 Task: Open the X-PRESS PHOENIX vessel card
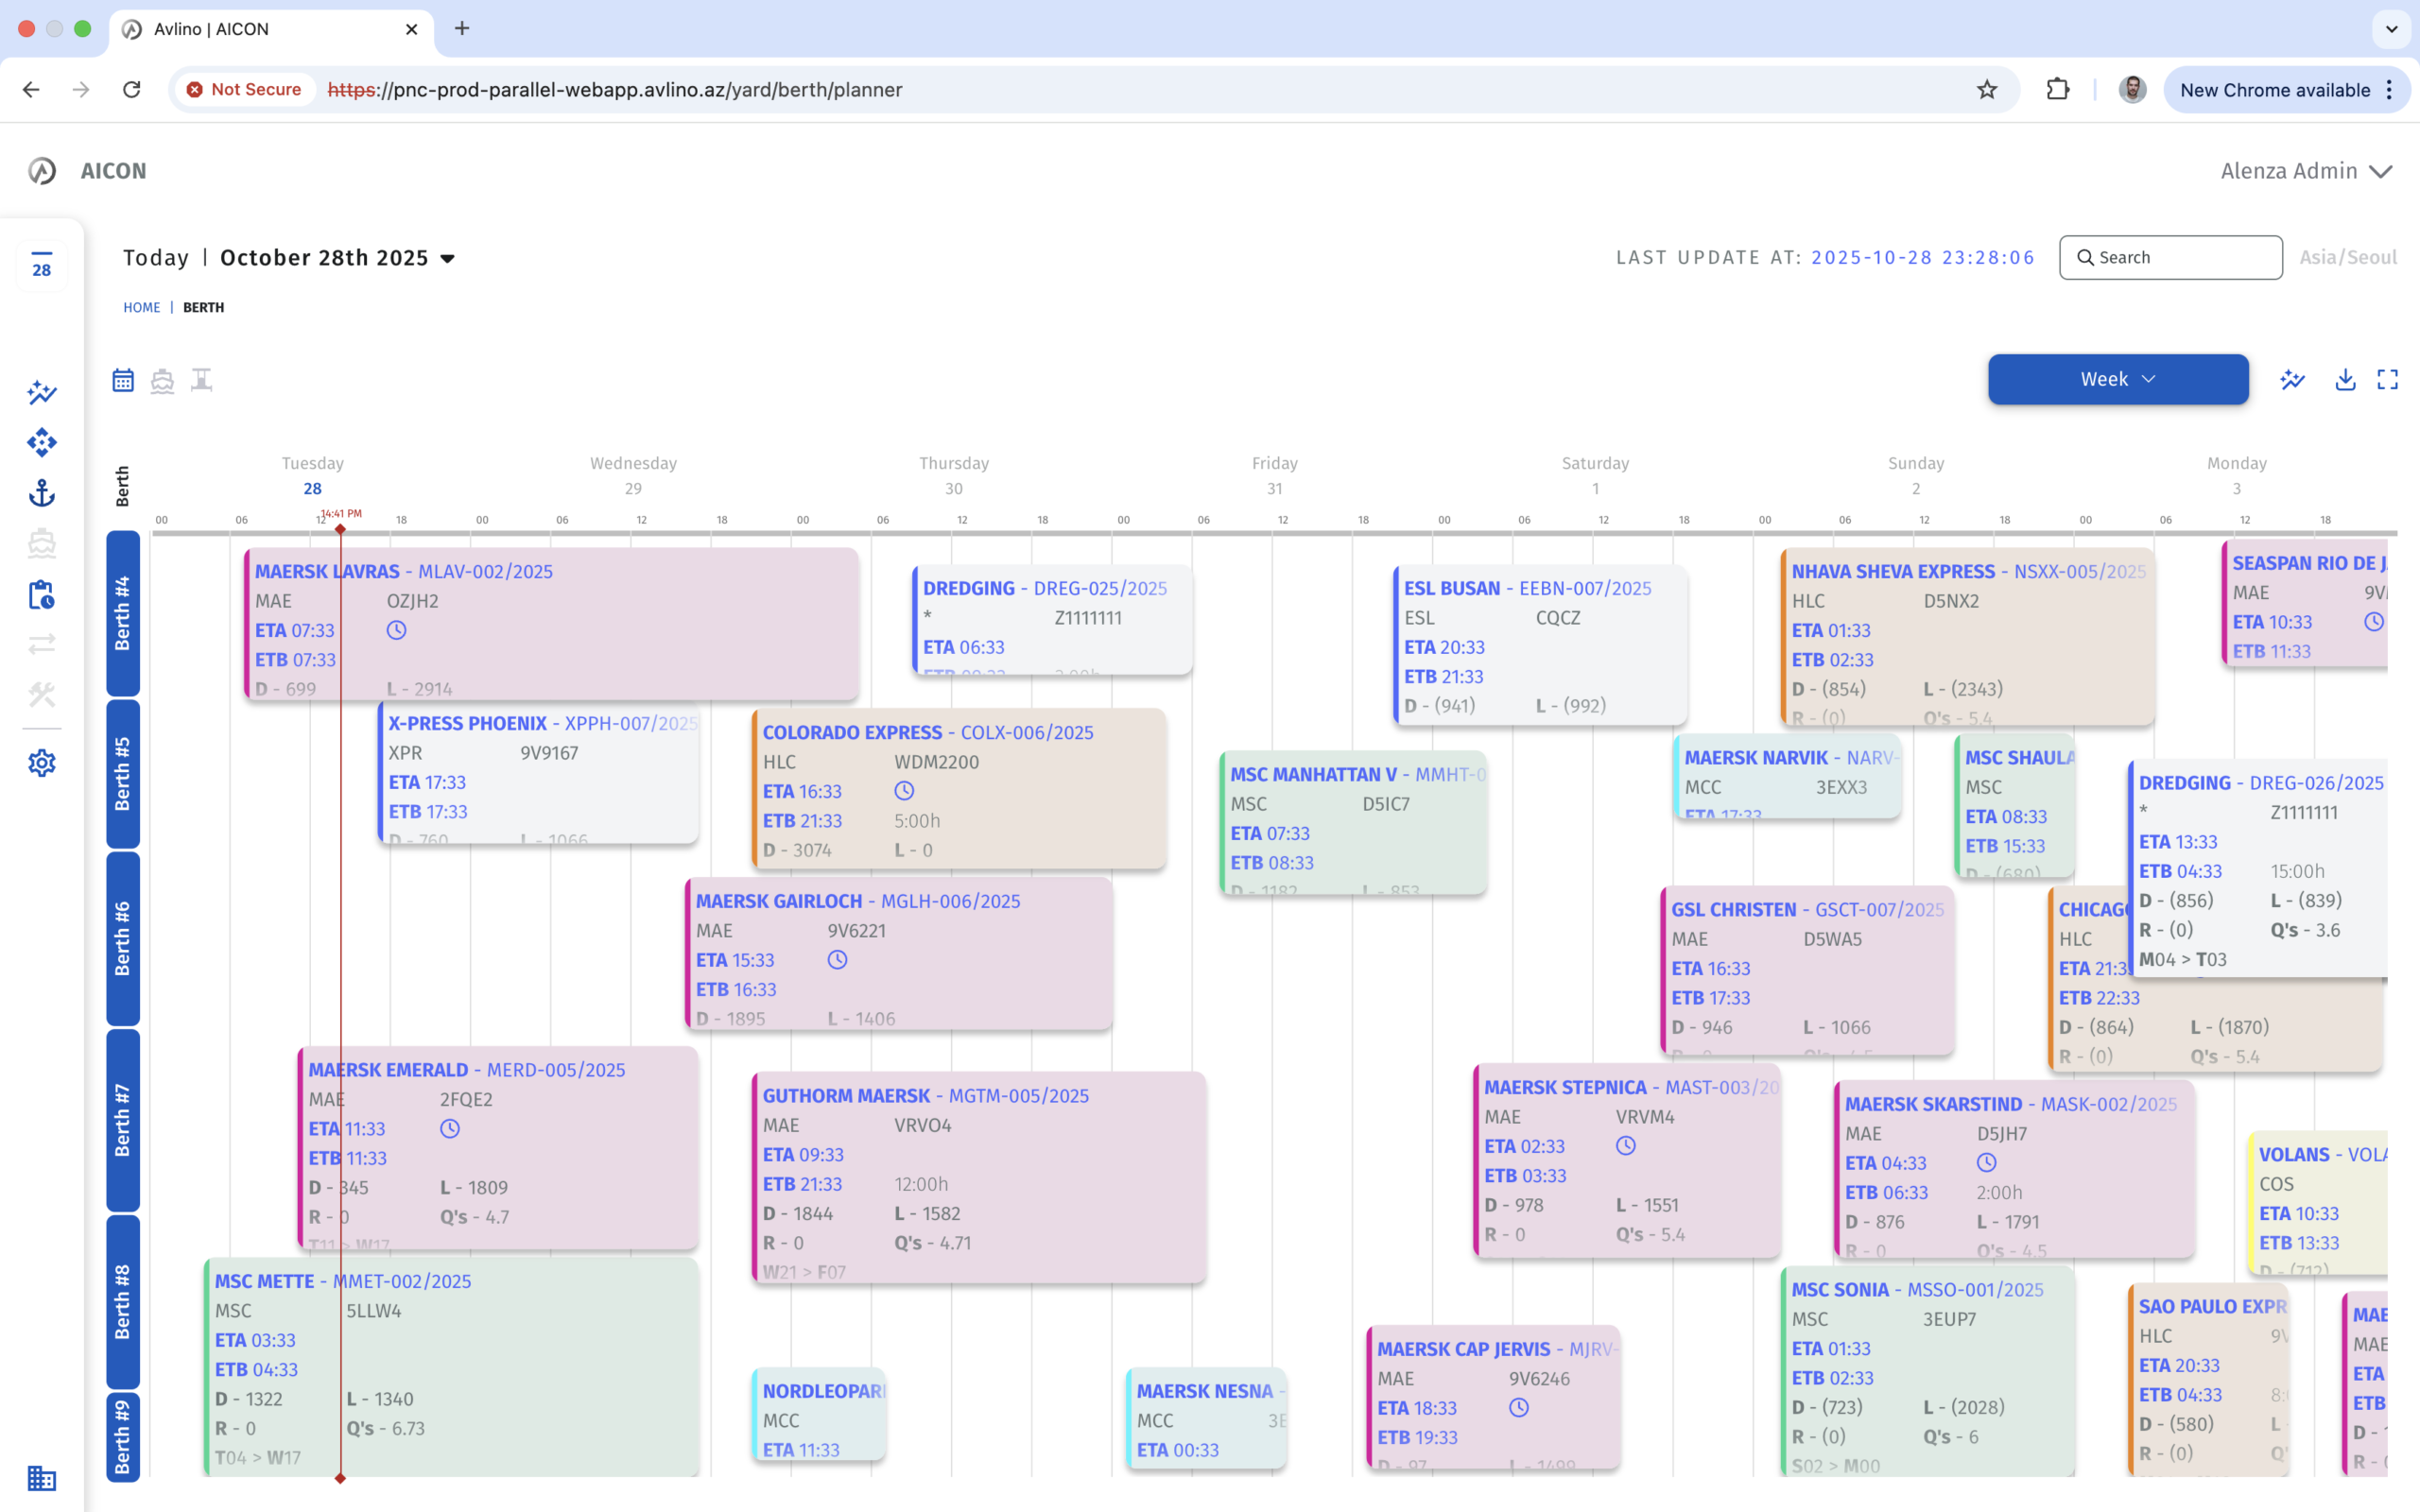539,772
